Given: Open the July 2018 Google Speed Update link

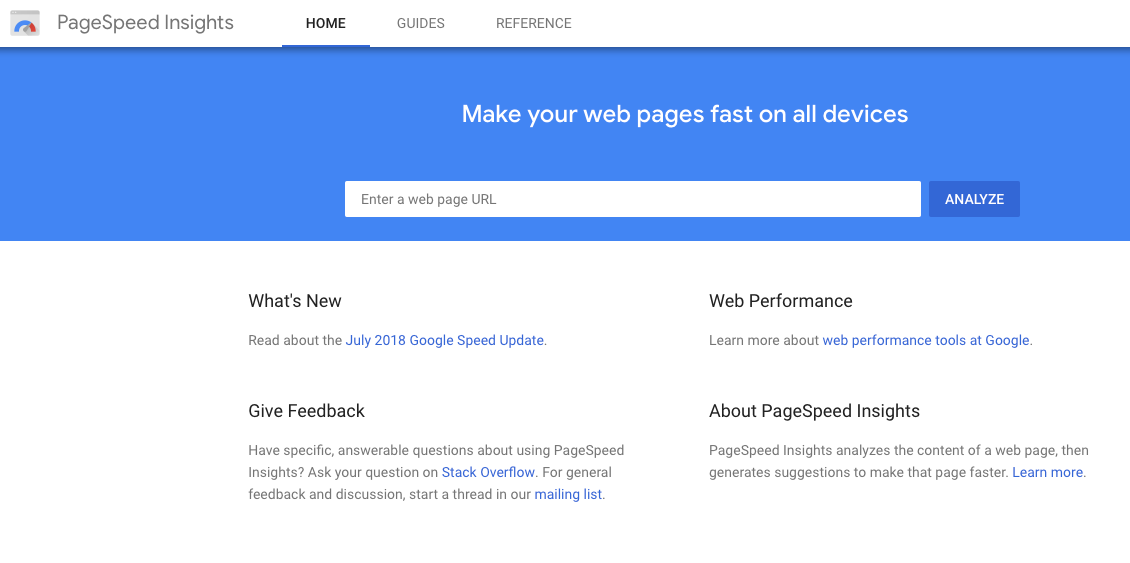Looking at the screenshot, I should 445,340.
